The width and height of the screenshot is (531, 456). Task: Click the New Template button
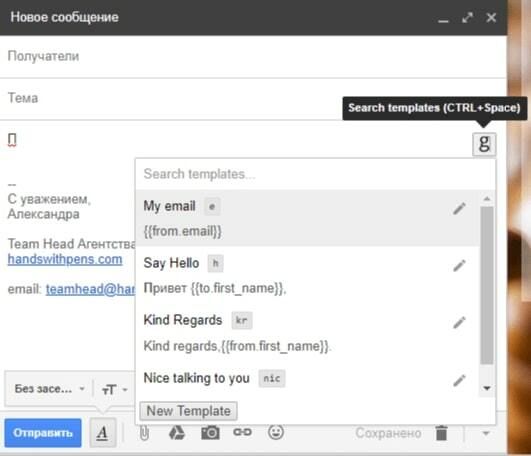pyautogui.click(x=189, y=411)
